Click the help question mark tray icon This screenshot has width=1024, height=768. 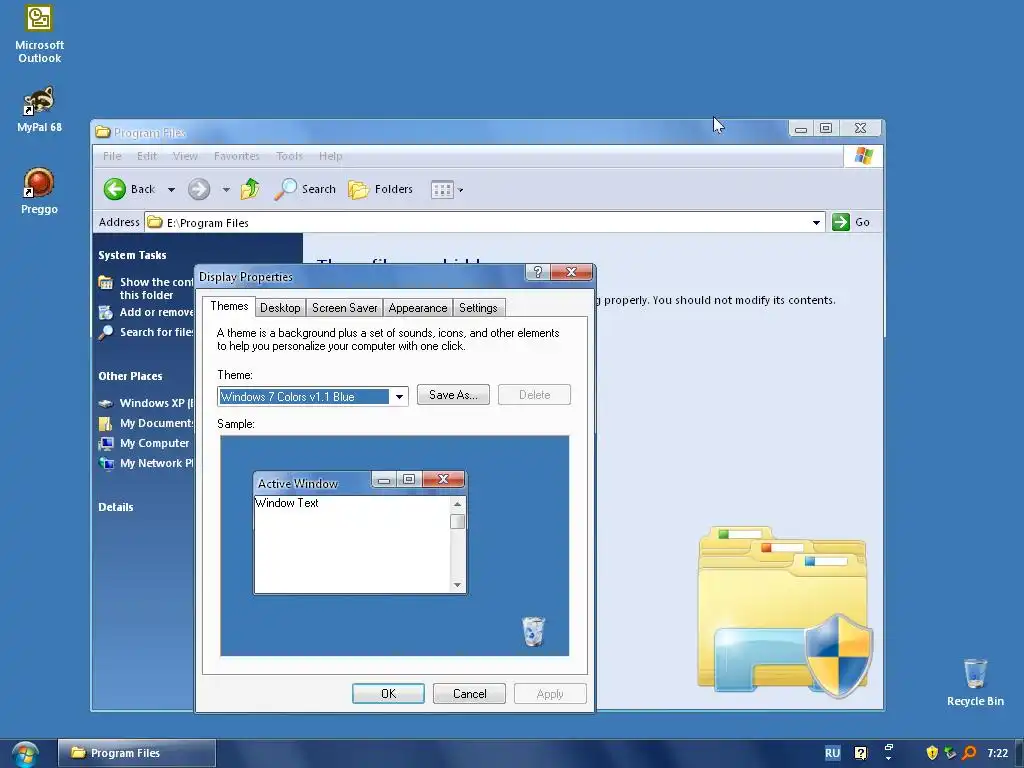coord(861,753)
